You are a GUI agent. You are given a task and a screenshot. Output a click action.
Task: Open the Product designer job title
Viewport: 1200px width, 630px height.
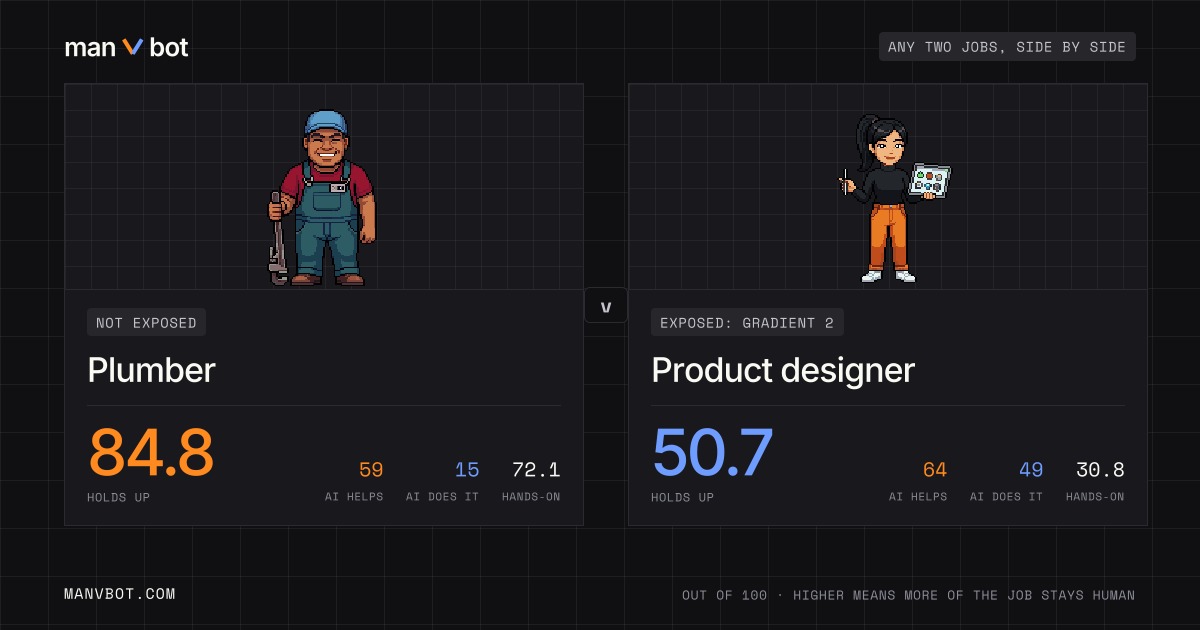[782, 371]
